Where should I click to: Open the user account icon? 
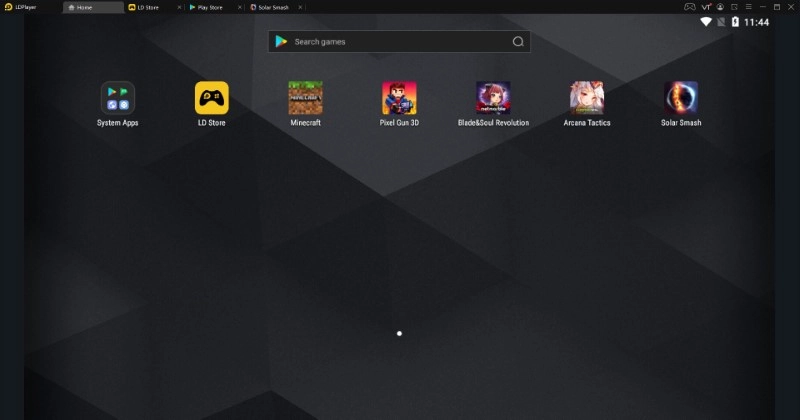click(x=722, y=7)
